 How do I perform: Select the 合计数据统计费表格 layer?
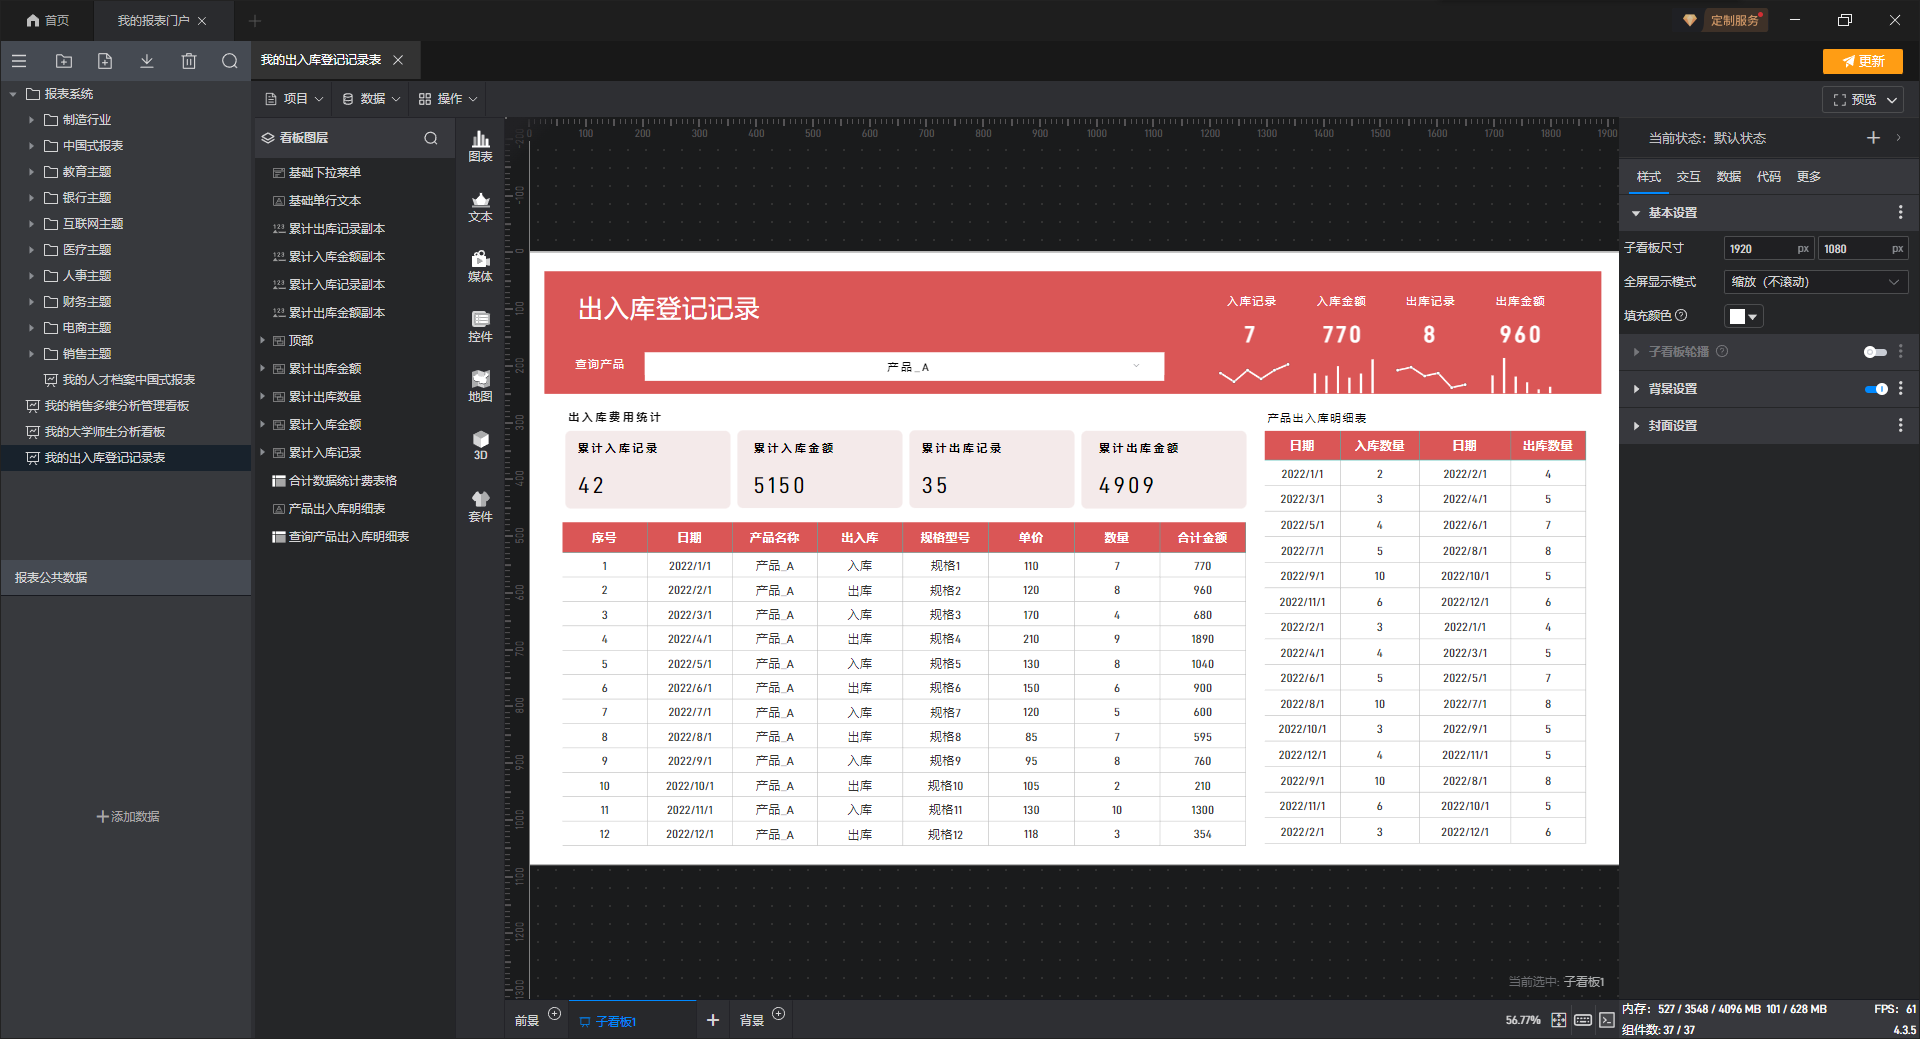[x=343, y=481]
